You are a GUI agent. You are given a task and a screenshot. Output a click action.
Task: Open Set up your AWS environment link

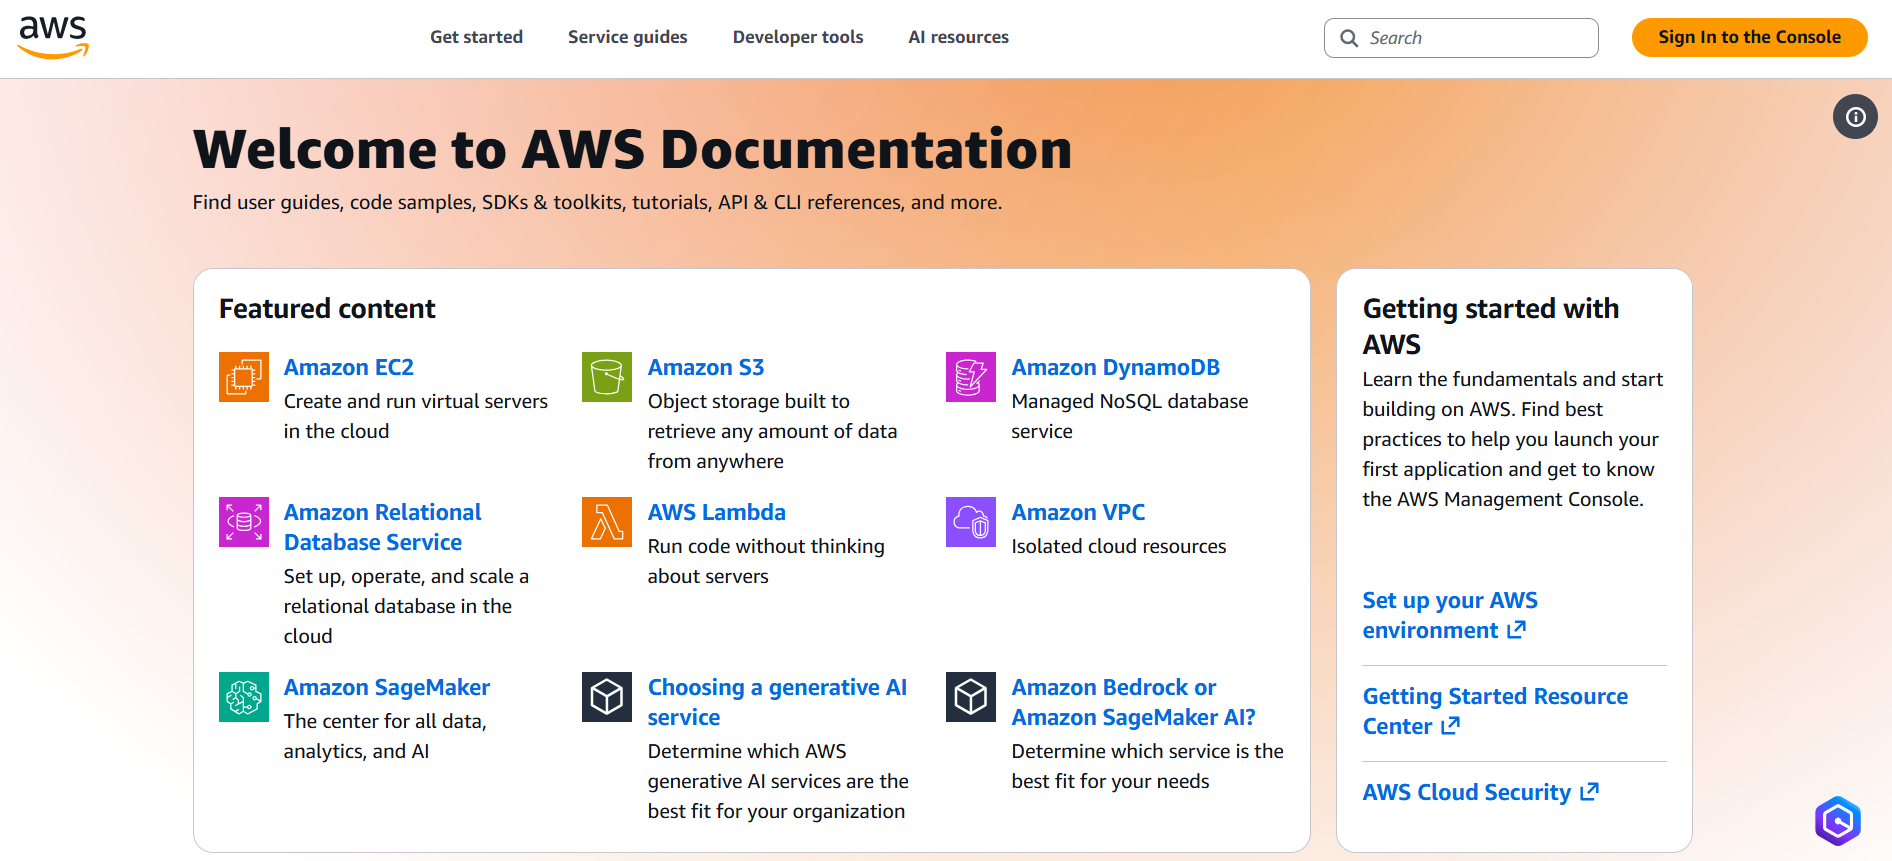(1449, 615)
